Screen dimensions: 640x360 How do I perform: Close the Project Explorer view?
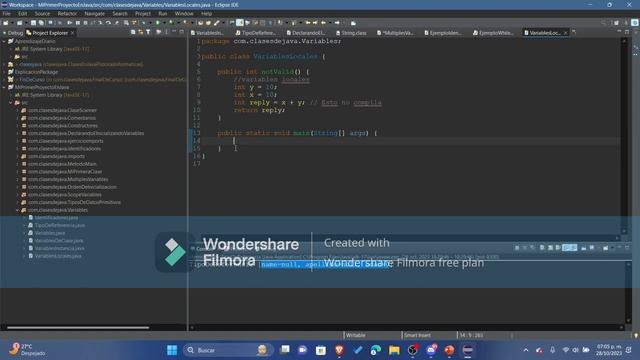pyautogui.click(x=73, y=33)
